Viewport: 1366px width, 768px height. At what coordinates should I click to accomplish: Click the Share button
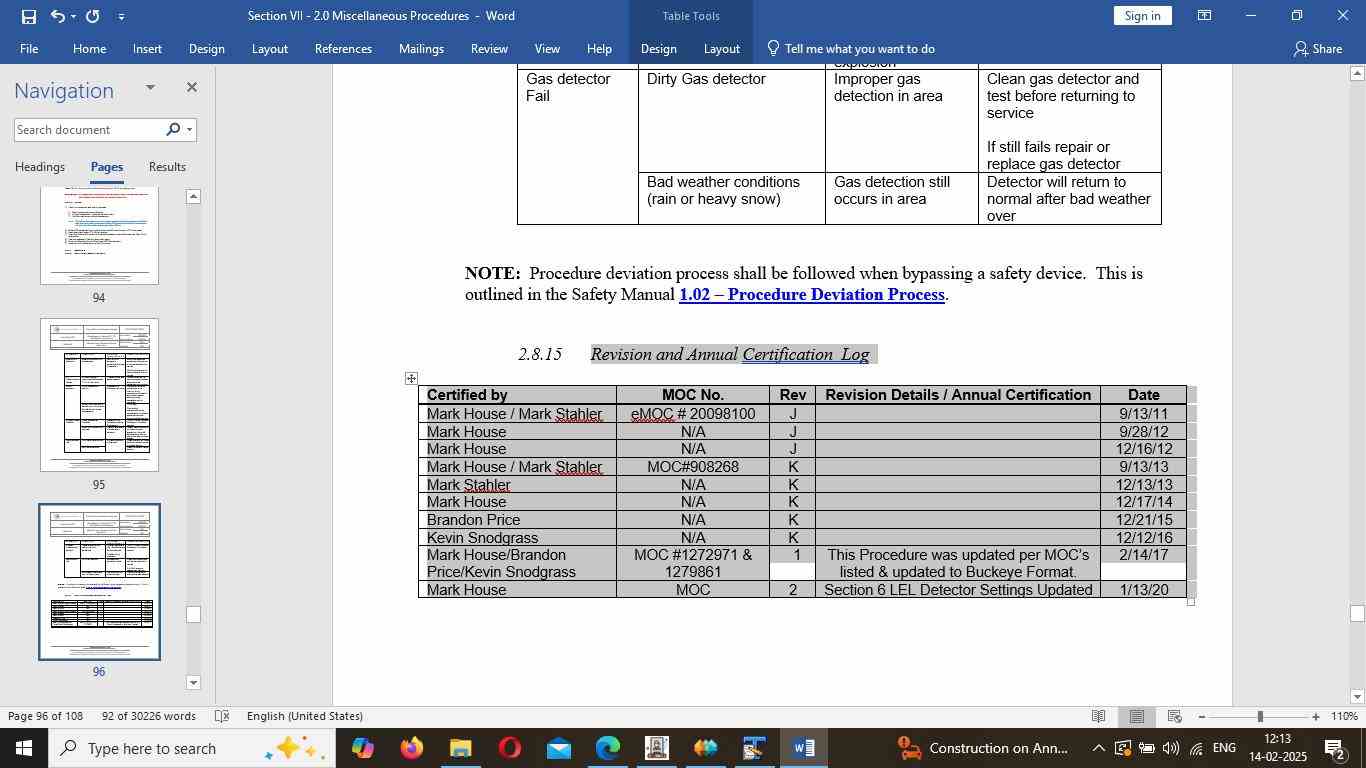pyautogui.click(x=1318, y=48)
